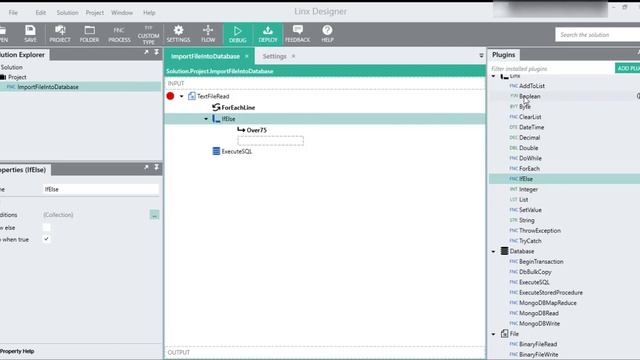Collapse the File plugin group
Viewport: 640px width, 360px height.
(493, 334)
